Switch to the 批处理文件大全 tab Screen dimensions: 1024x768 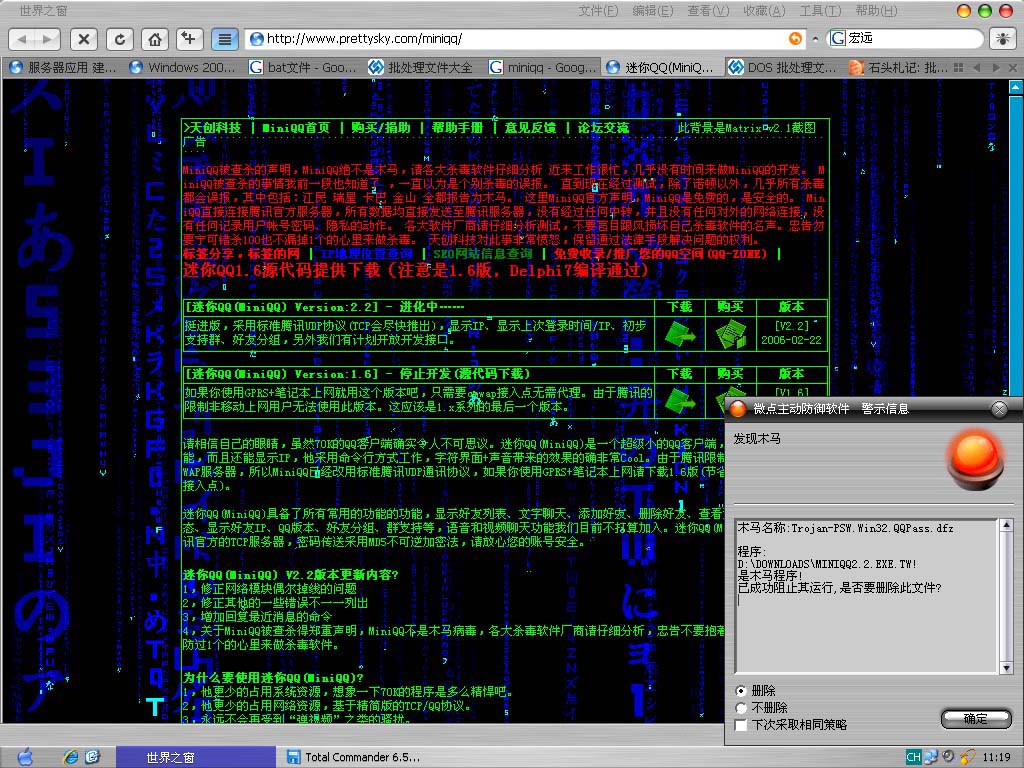click(424, 67)
